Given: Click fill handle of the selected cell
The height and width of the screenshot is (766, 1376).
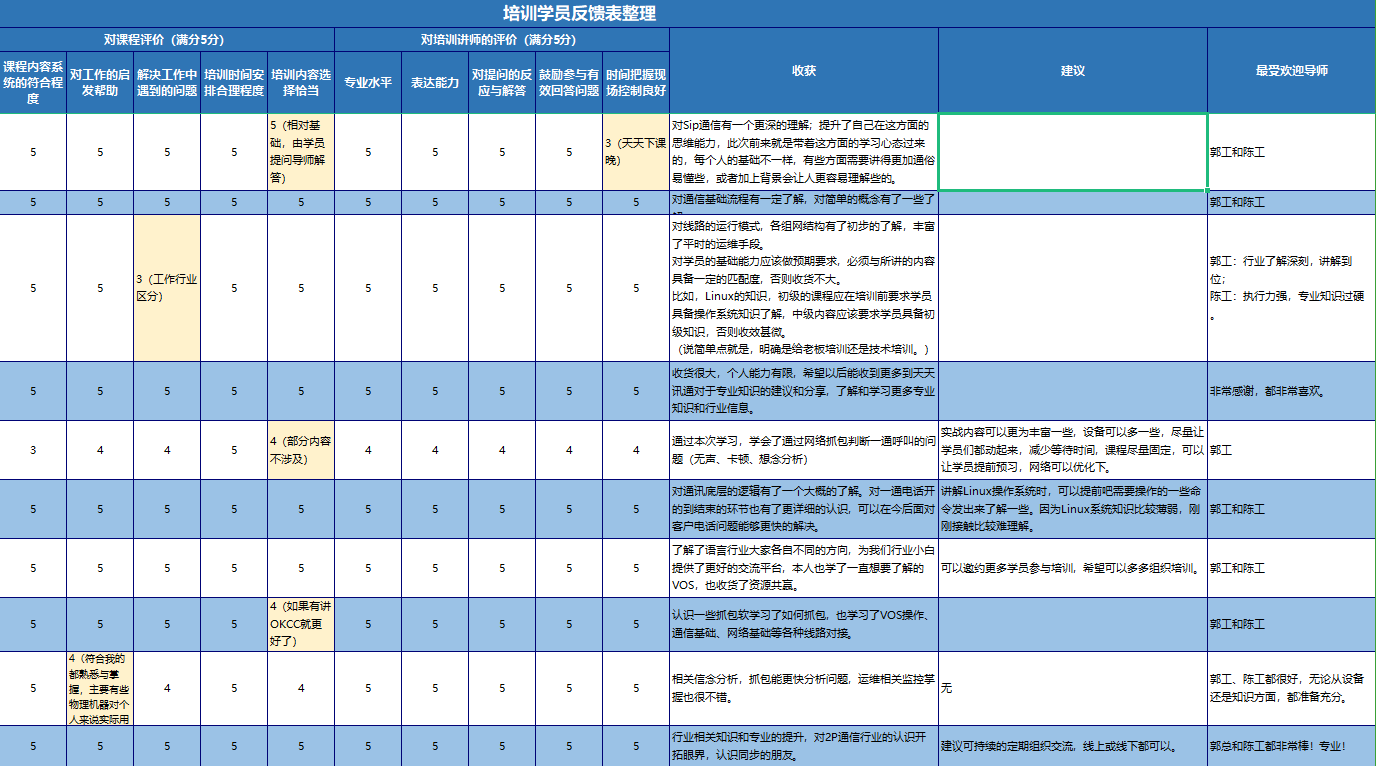Looking at the screenshot, I should [x=1207, y=190].
